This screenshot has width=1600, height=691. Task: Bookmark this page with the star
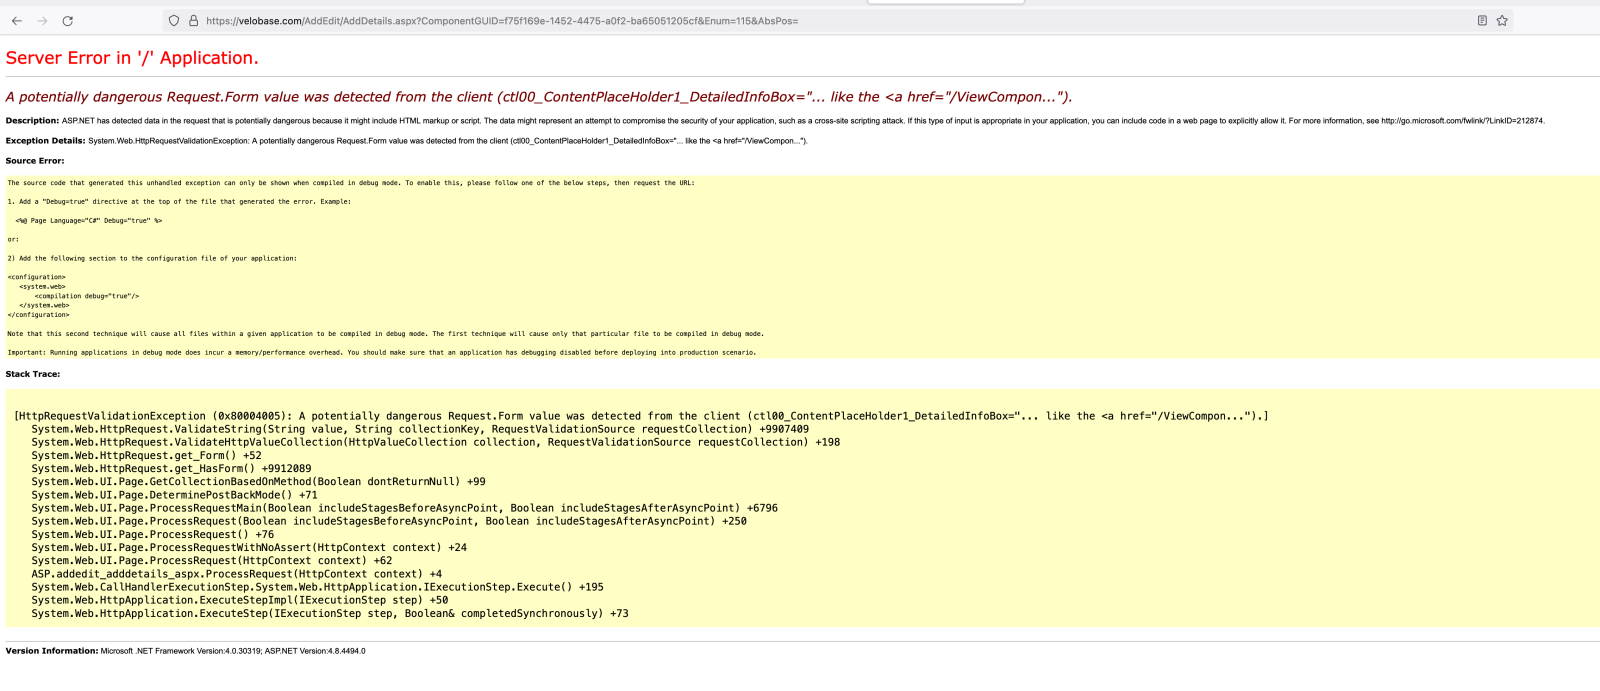point(1502,20)
